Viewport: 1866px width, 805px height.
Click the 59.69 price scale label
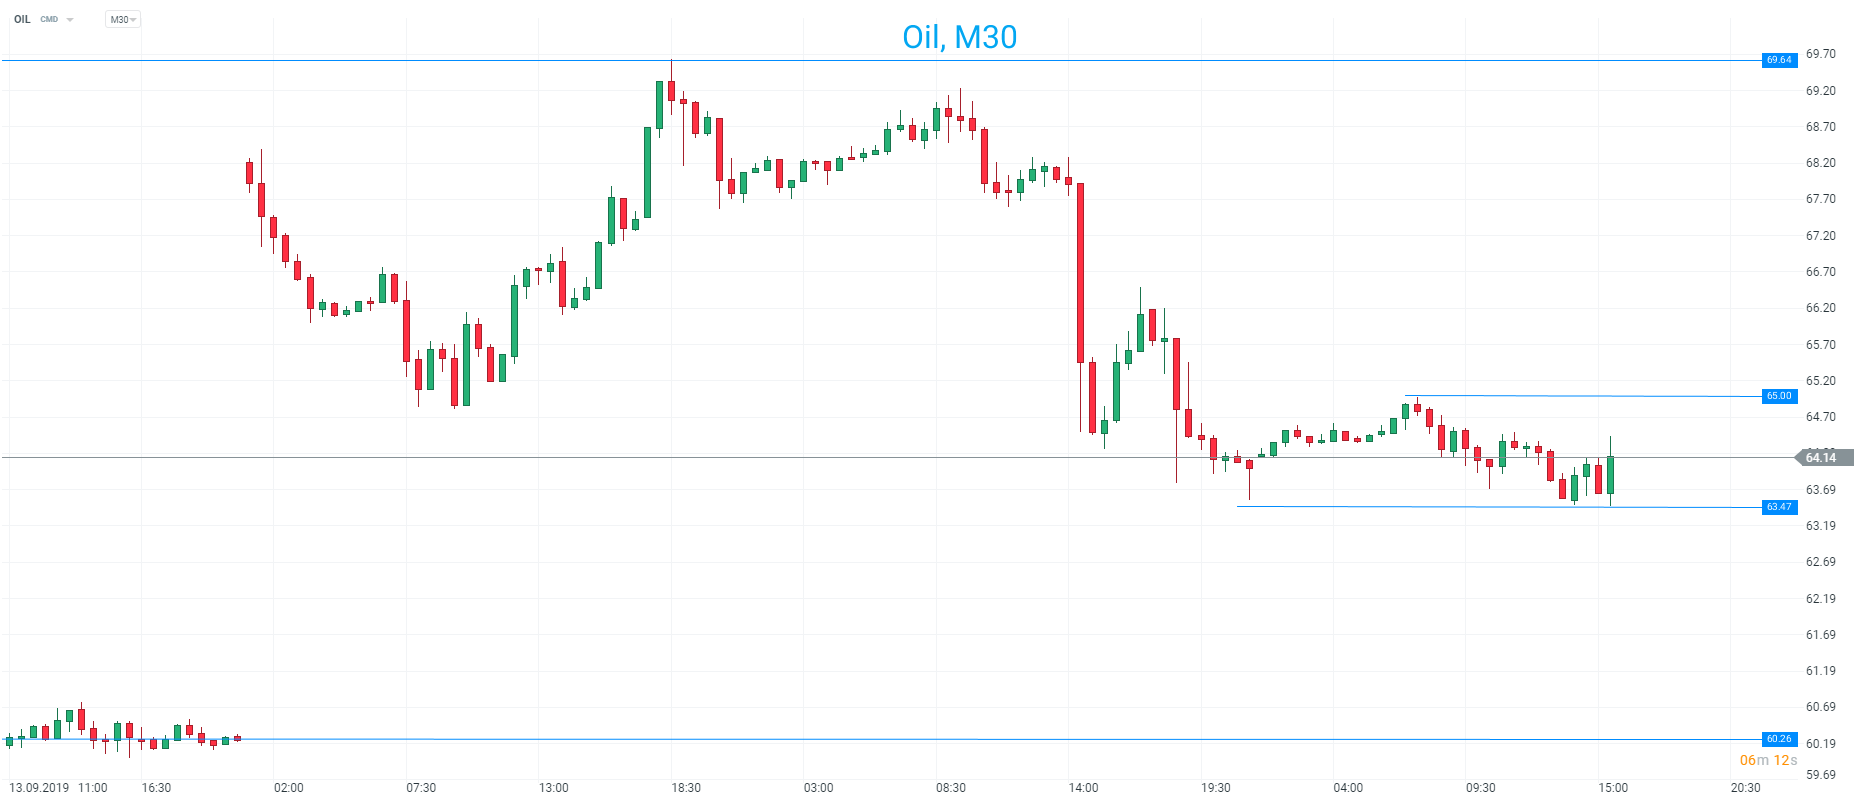click(1820, 775)
